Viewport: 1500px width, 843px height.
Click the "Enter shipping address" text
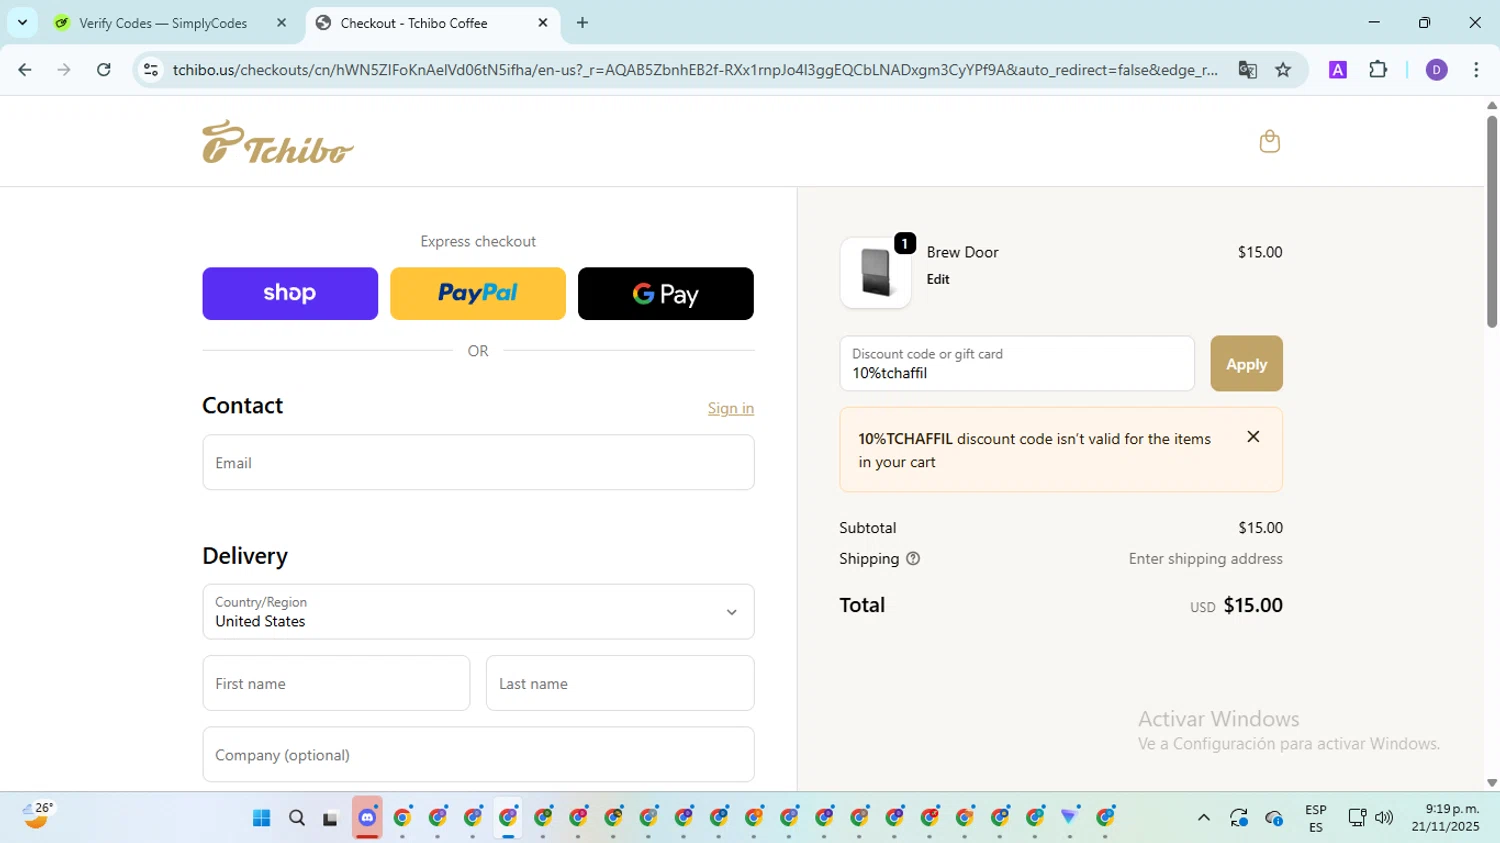point(1205,559)
